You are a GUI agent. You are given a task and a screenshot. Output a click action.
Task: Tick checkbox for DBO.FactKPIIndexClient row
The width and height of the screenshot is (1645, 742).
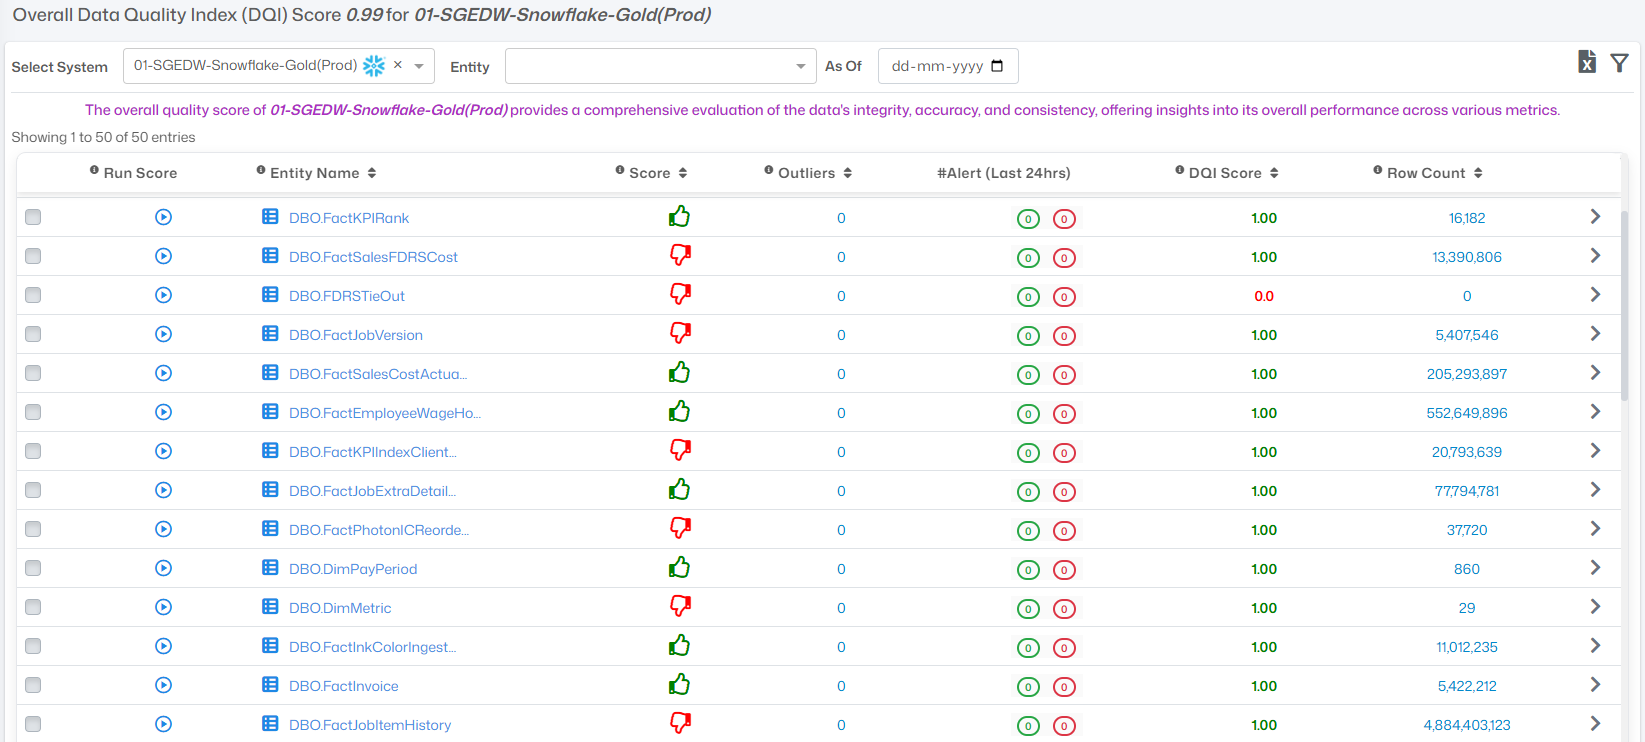click(x=33, y=451)
